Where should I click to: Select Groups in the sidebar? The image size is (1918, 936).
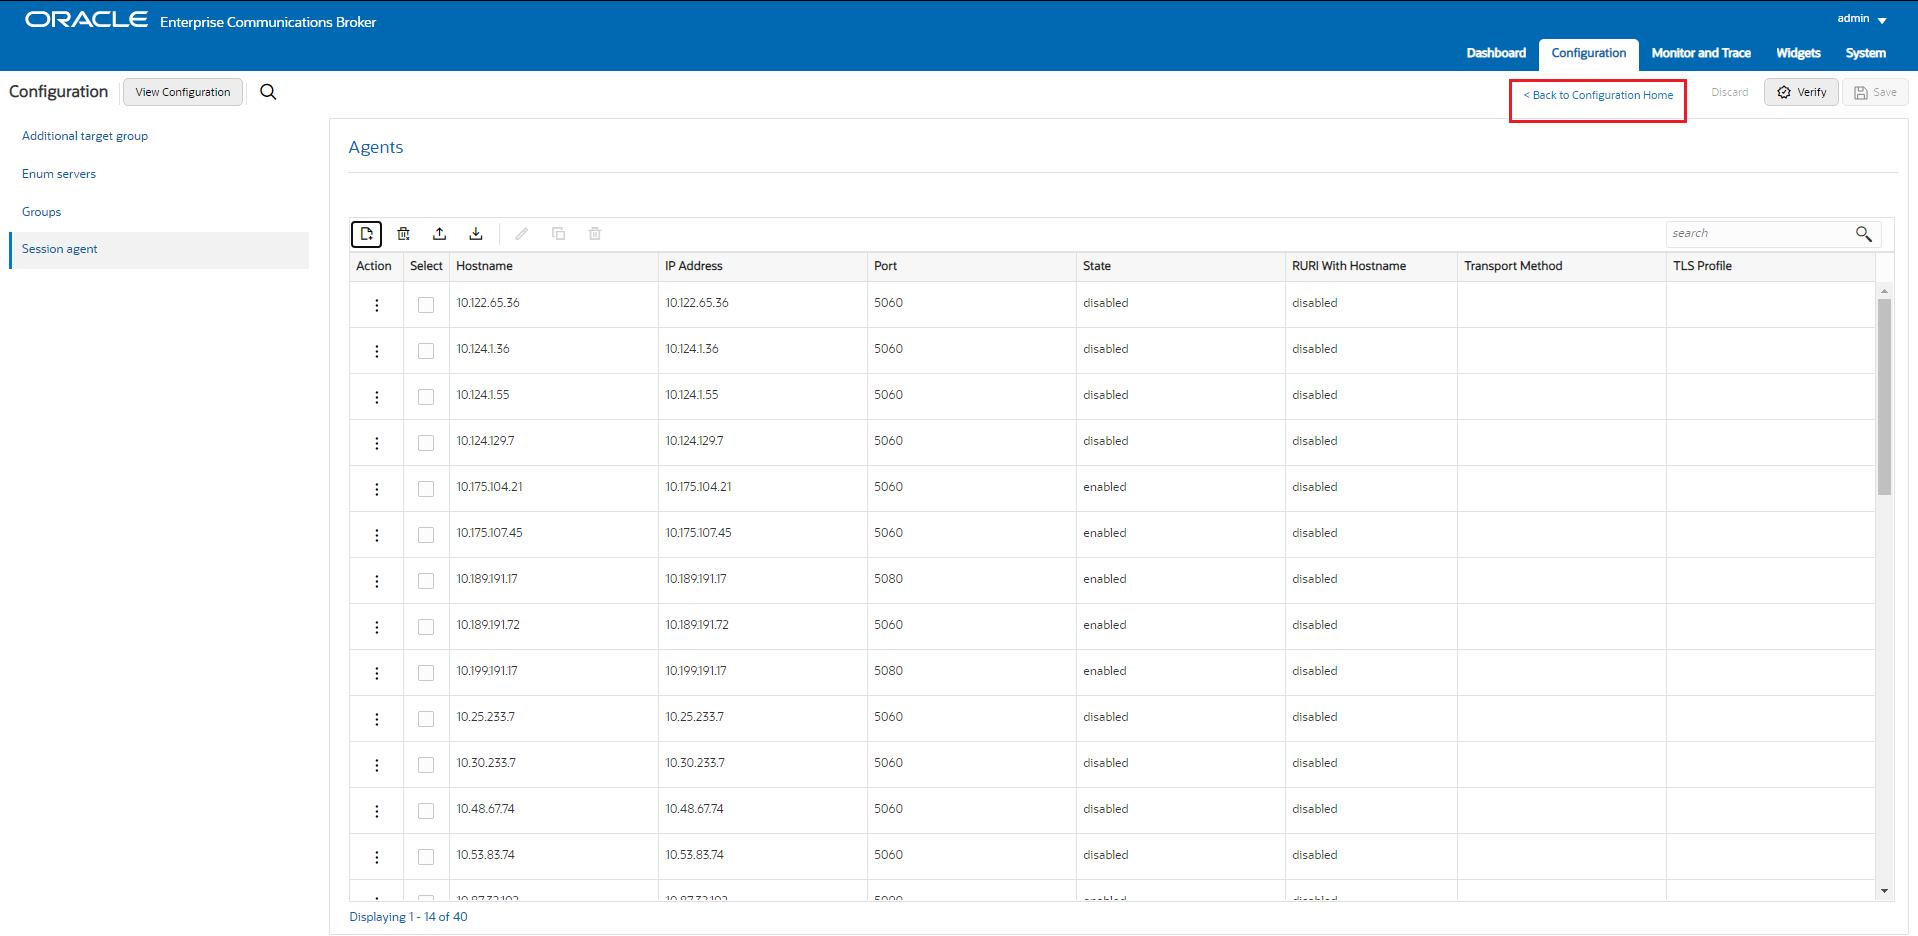coord(42,212)
